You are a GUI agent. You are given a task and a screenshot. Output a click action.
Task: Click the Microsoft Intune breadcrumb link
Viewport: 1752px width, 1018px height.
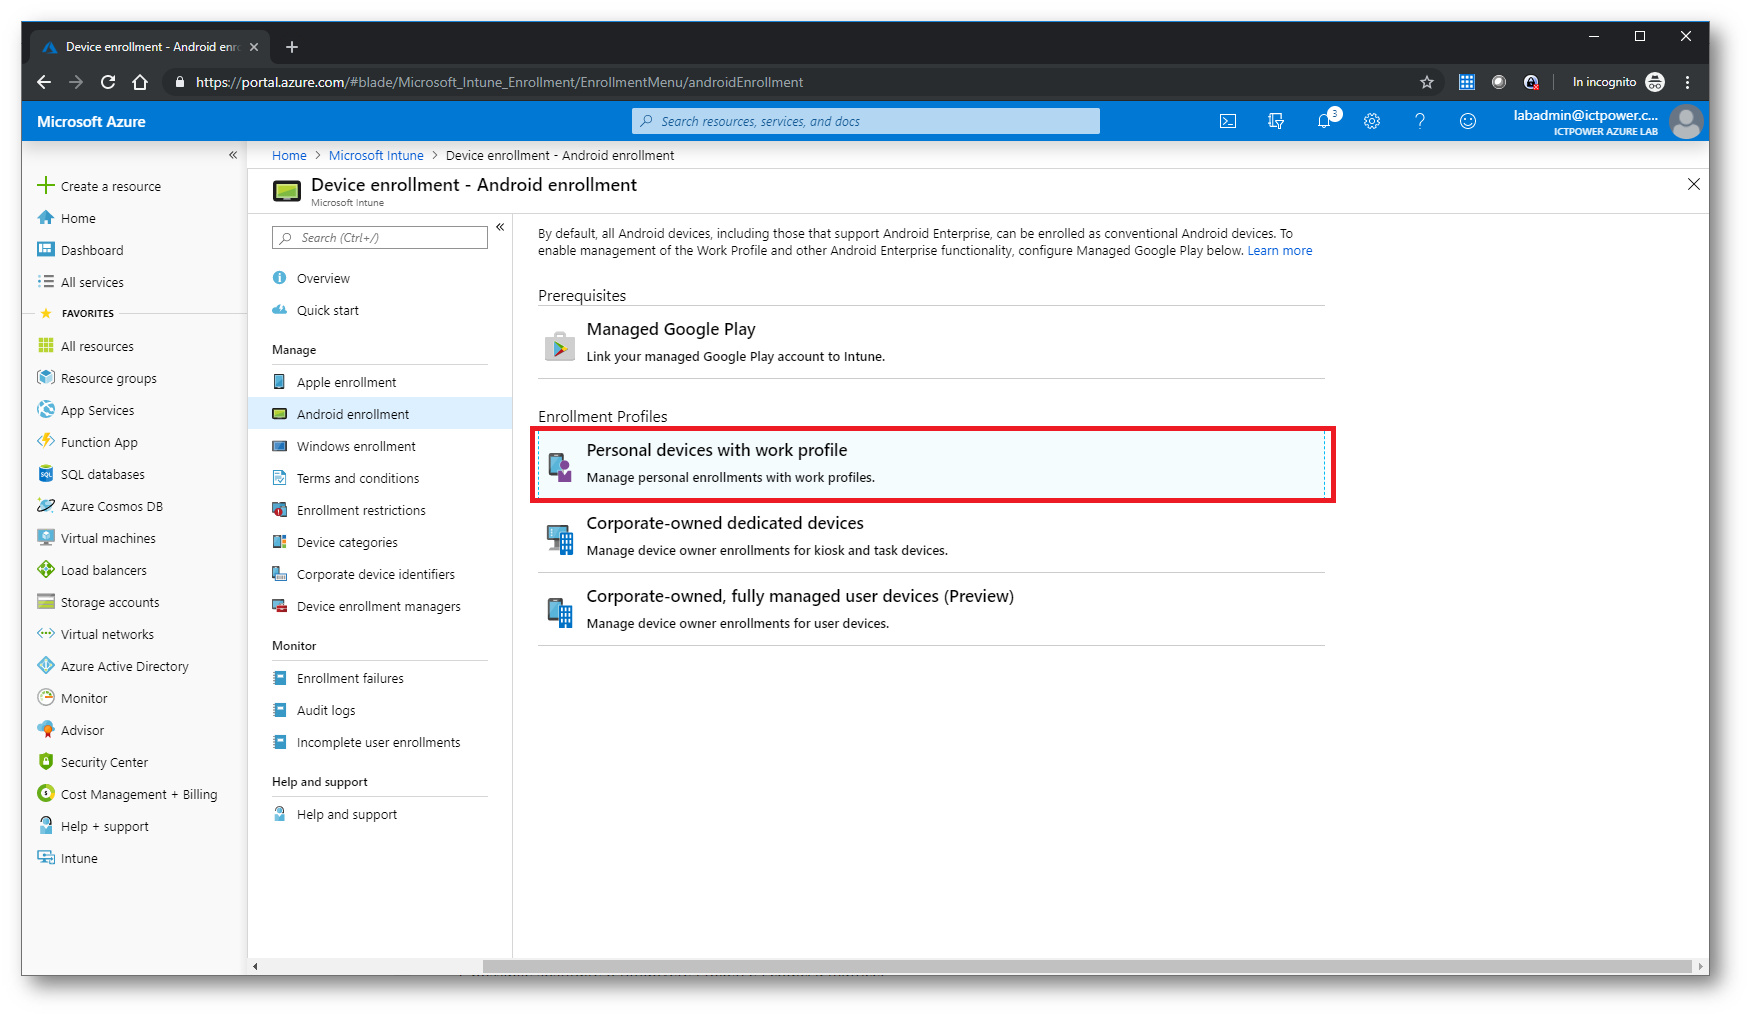376,155
